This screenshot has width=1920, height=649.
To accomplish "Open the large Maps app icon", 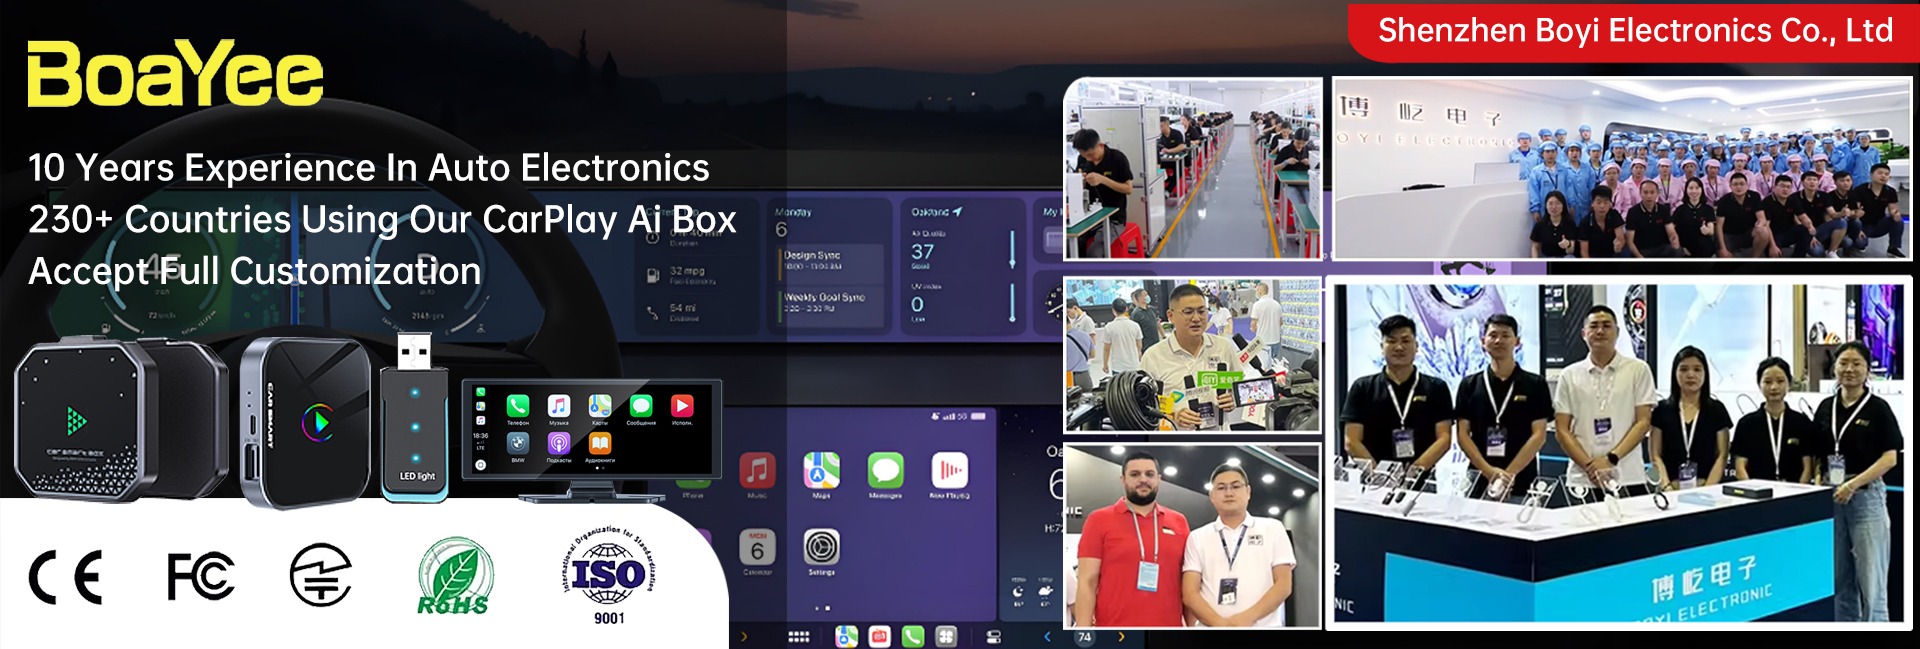I will pos(822,470).
